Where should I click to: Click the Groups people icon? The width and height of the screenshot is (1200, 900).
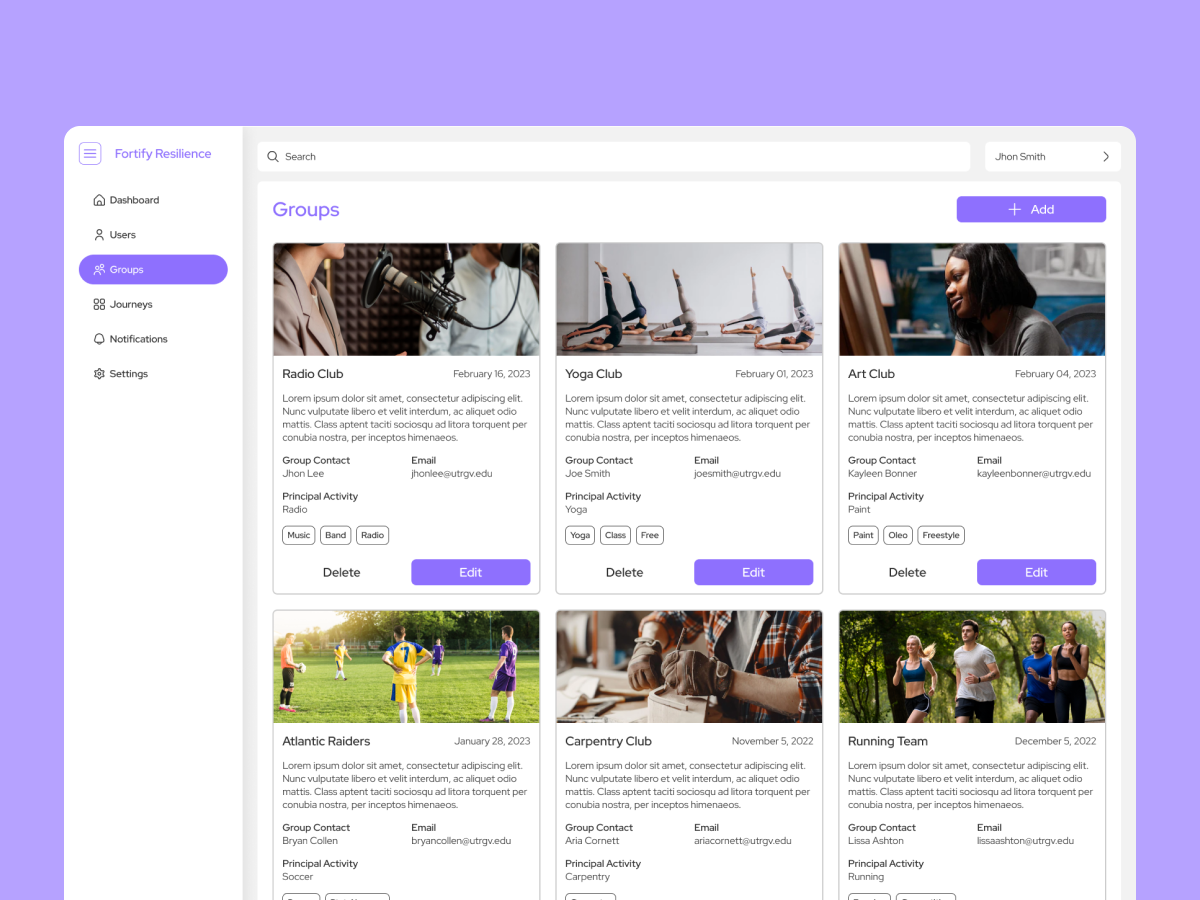99,270
